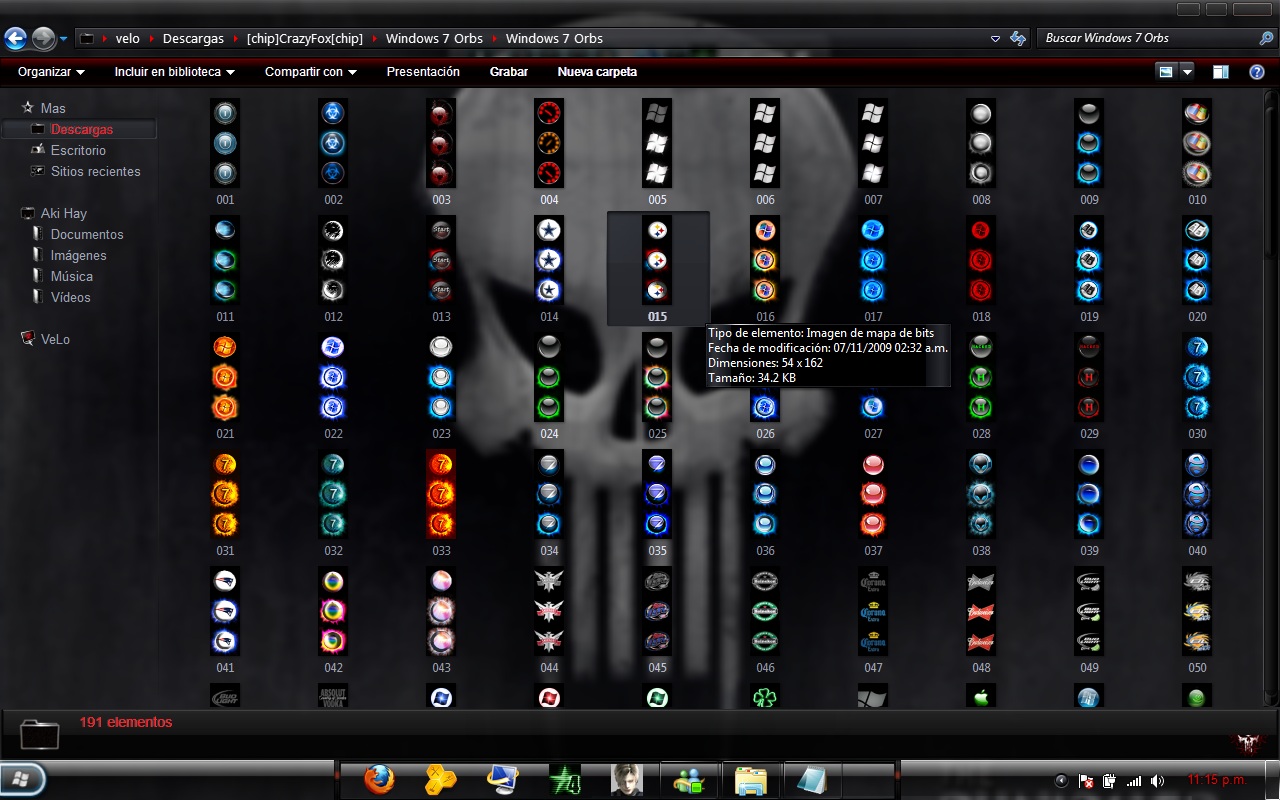Select the gauge orb image 004
1280x800 pixels.
(549, 143)
